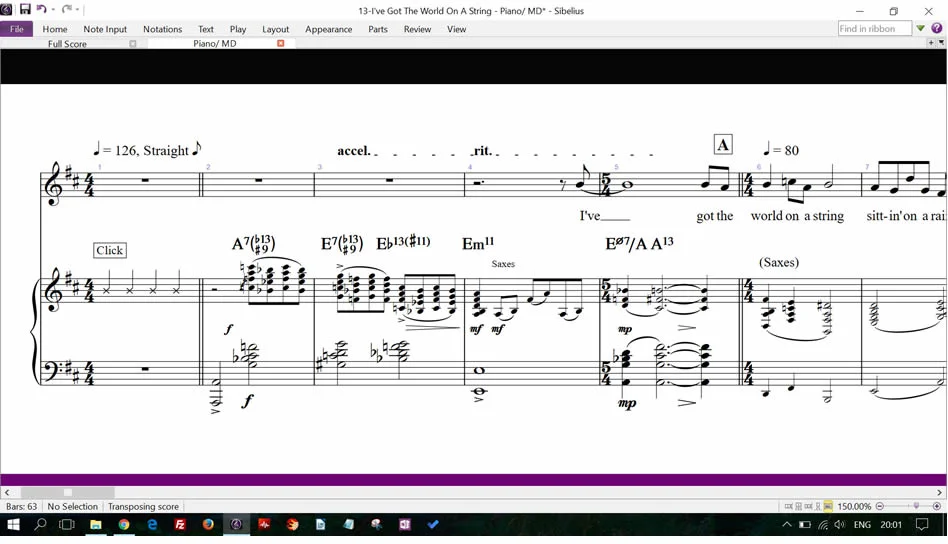Click the Undo arrow icon
Image resolution: width=948 pixels, height=544 pixels.
point(41,9)
